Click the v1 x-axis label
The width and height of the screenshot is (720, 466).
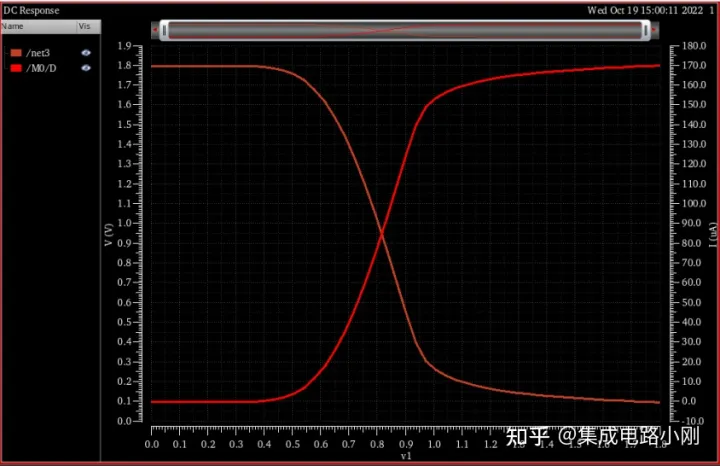(406, 456)
